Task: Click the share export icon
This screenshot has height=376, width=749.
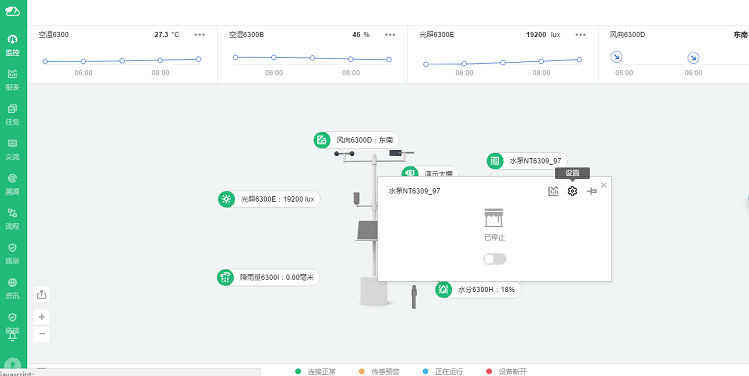Action: click(42, 294)
